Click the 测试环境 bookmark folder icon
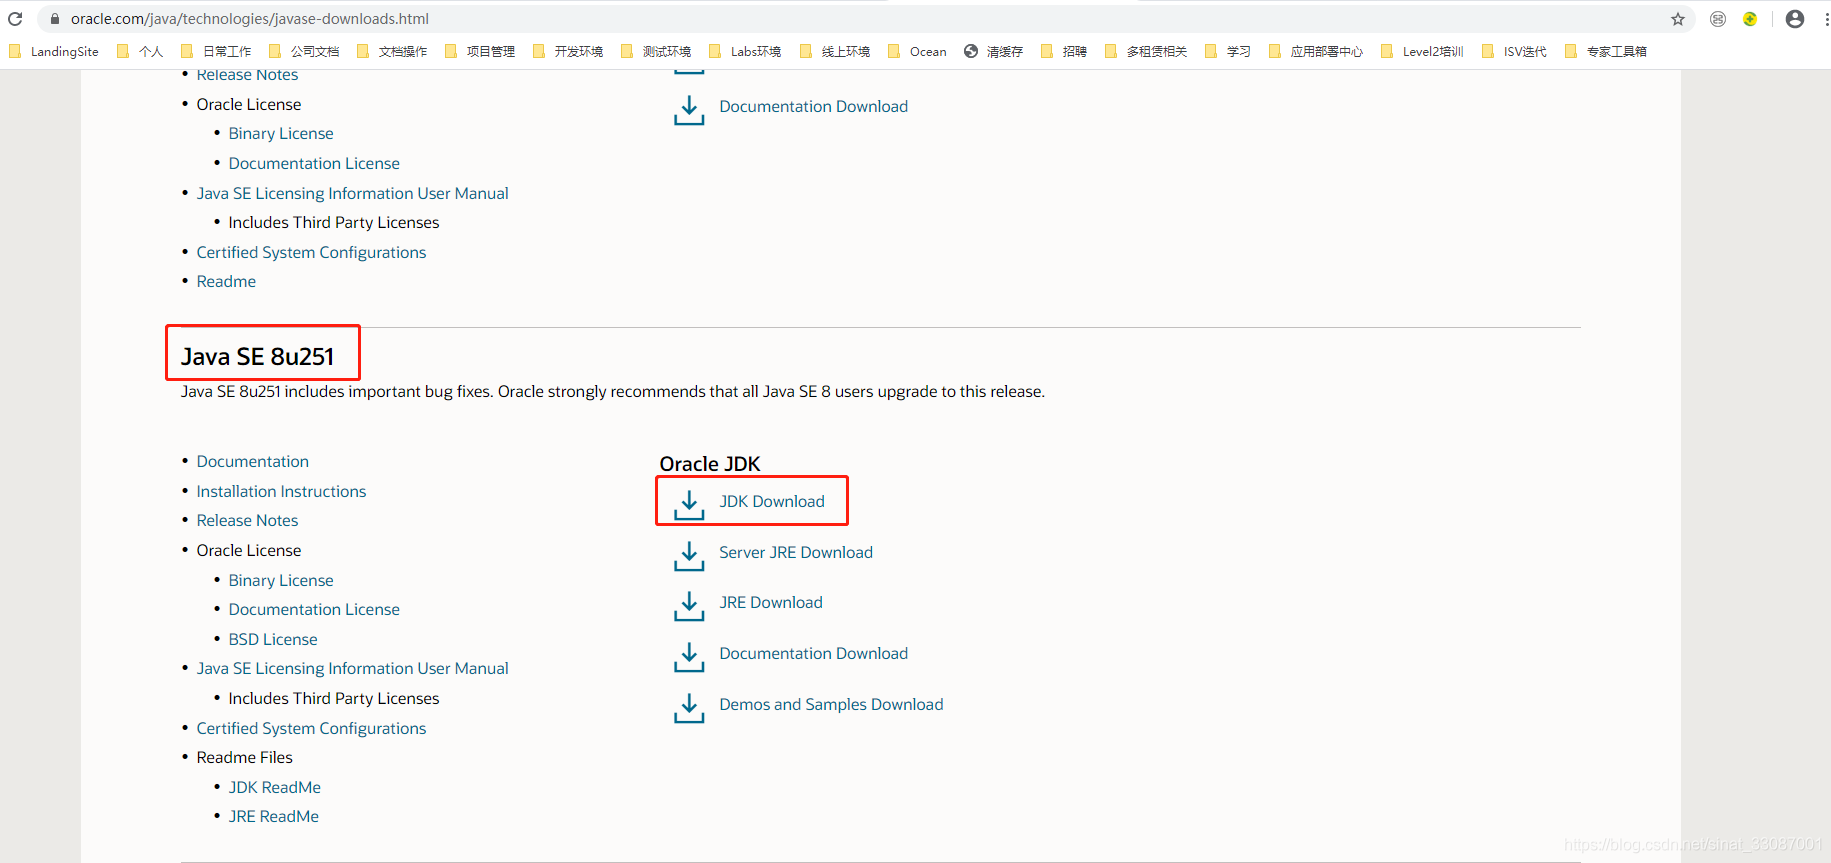Viewport: 1831px width, 863px height. pyautogui.click(x=627, y=52)
